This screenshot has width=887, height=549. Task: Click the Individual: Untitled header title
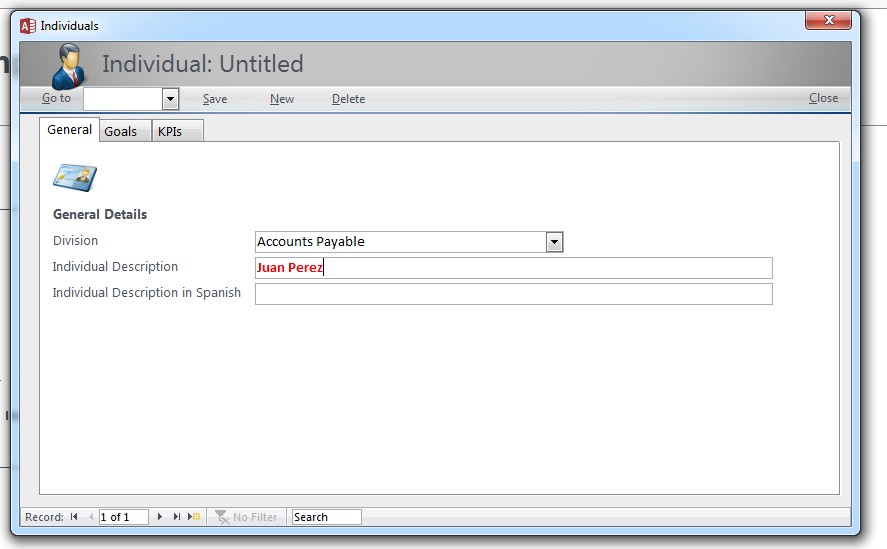[203, 64]
